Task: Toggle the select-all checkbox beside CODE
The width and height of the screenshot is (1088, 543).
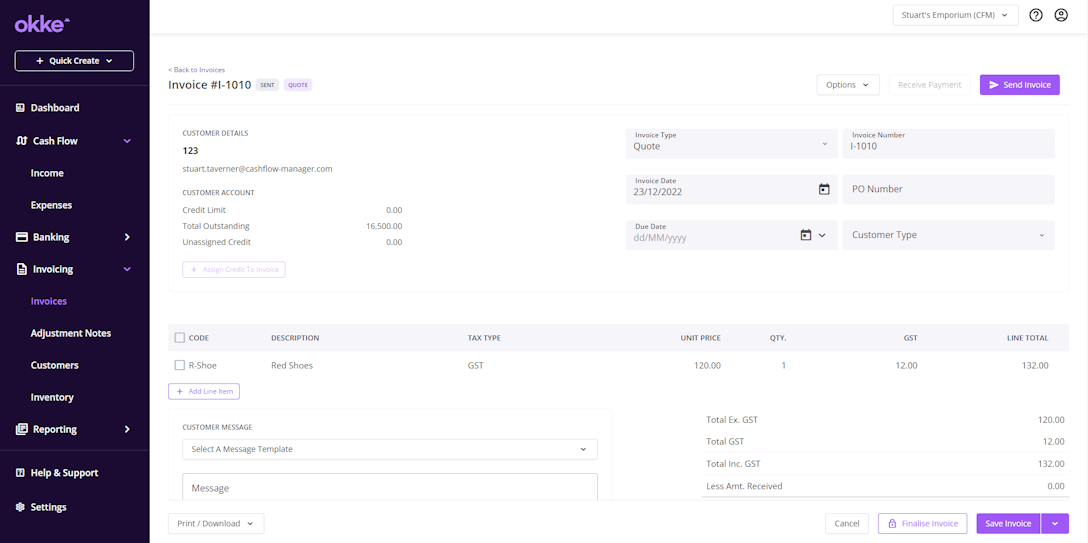Action: tap(180, 338)
